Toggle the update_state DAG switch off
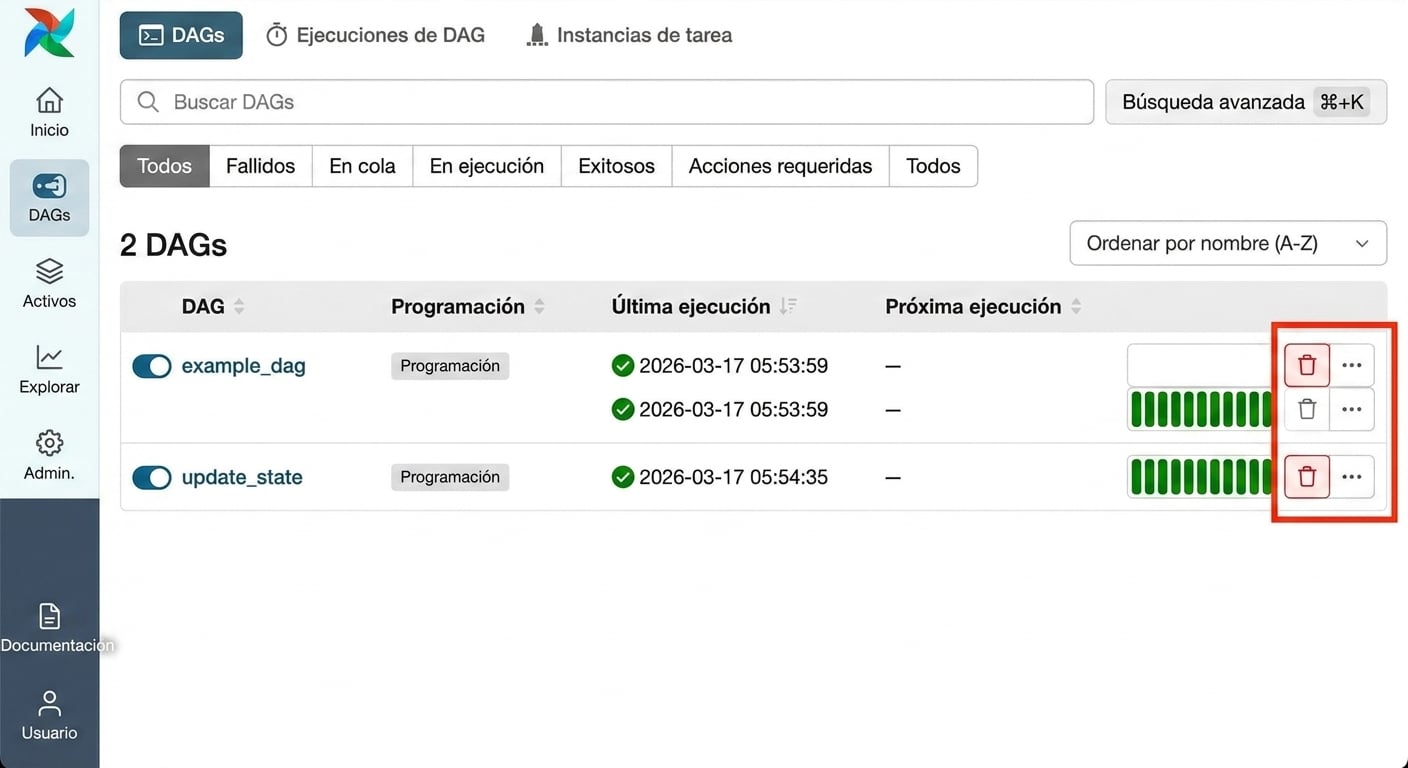Image resolution: width=1408 pixels, height=768 pixels. [x=152, y=478]
